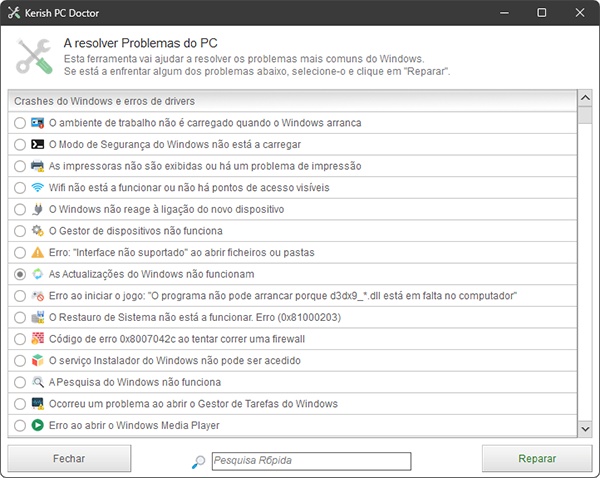Viewport: 600px width, 478px height.
Task: Select radio for System Restore error 0x81000203
Action: pyautogui.click(x=20, y=318)
